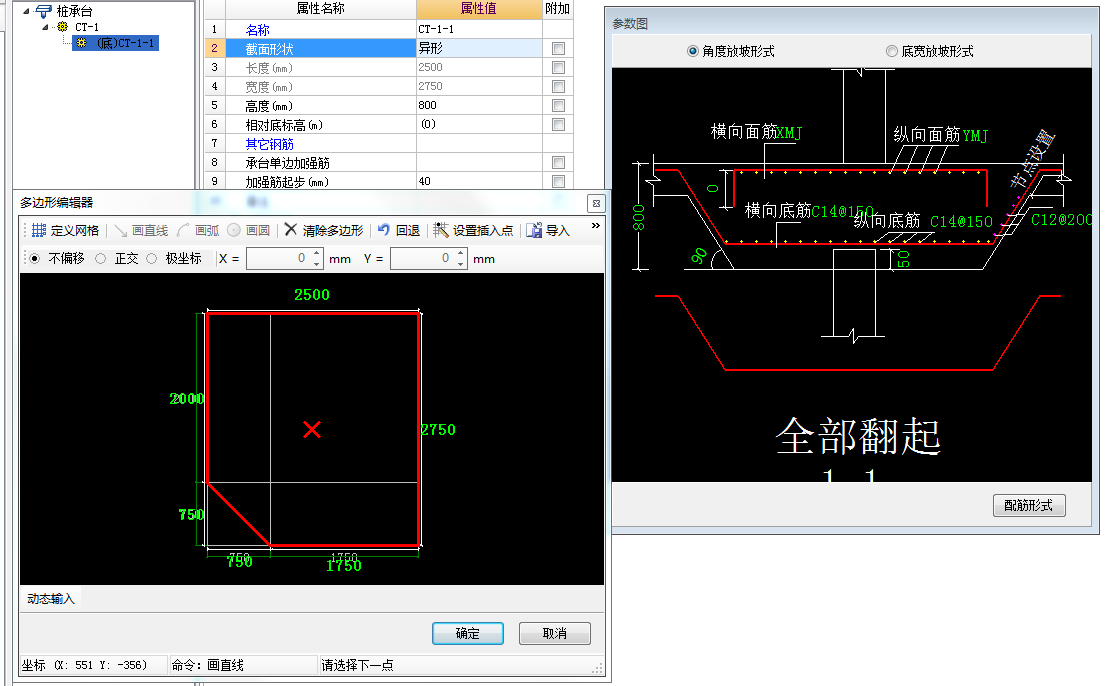Click the Confirm (确定) button
The image size is (1120, 686).
click(468, 633)
